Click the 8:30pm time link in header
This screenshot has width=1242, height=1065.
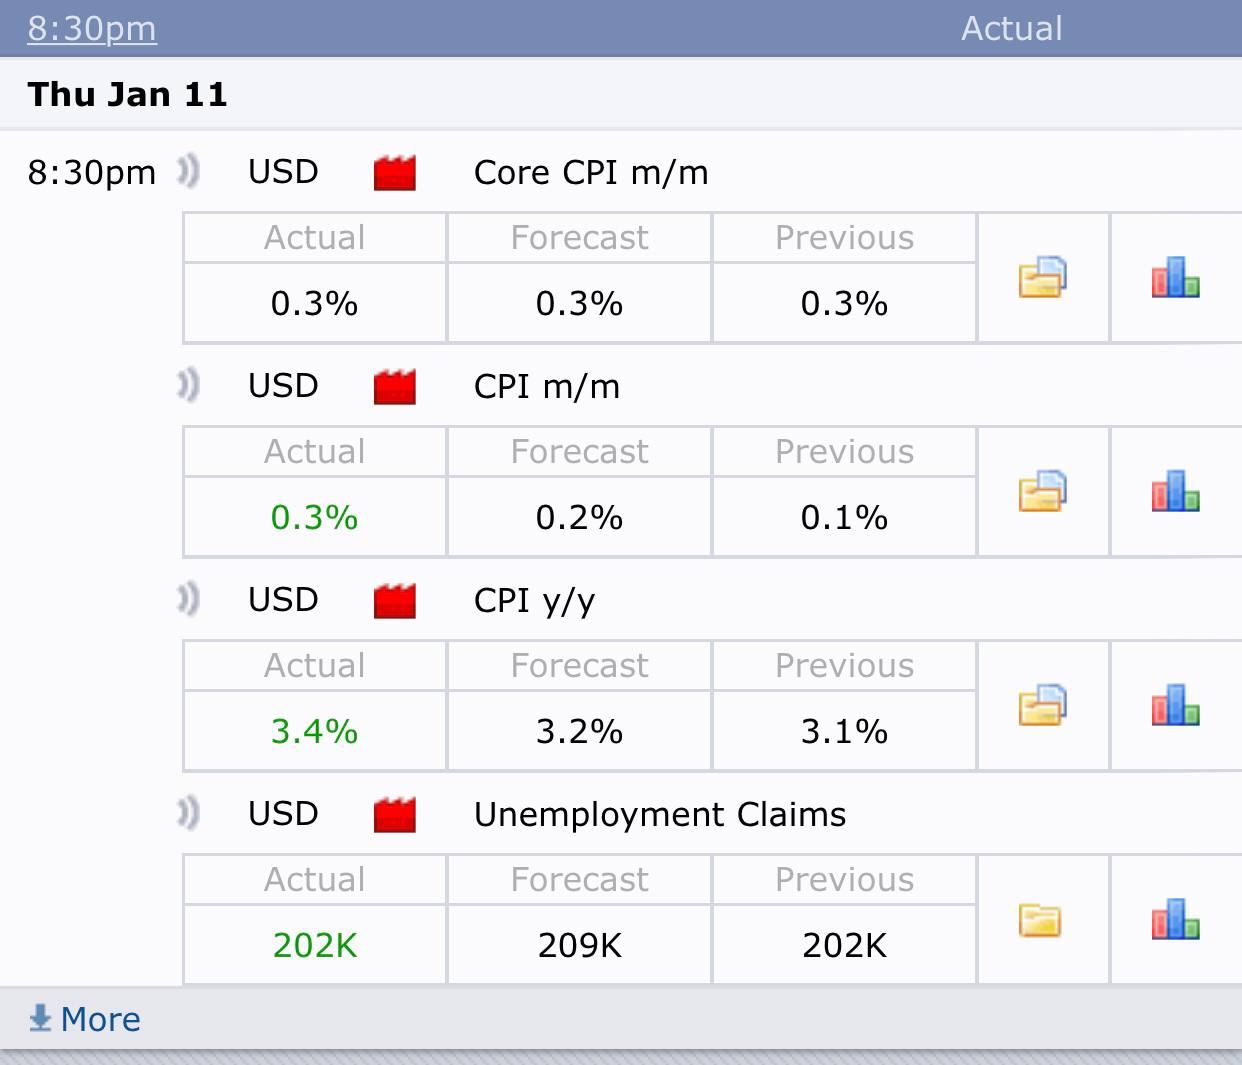coord(92,28)
